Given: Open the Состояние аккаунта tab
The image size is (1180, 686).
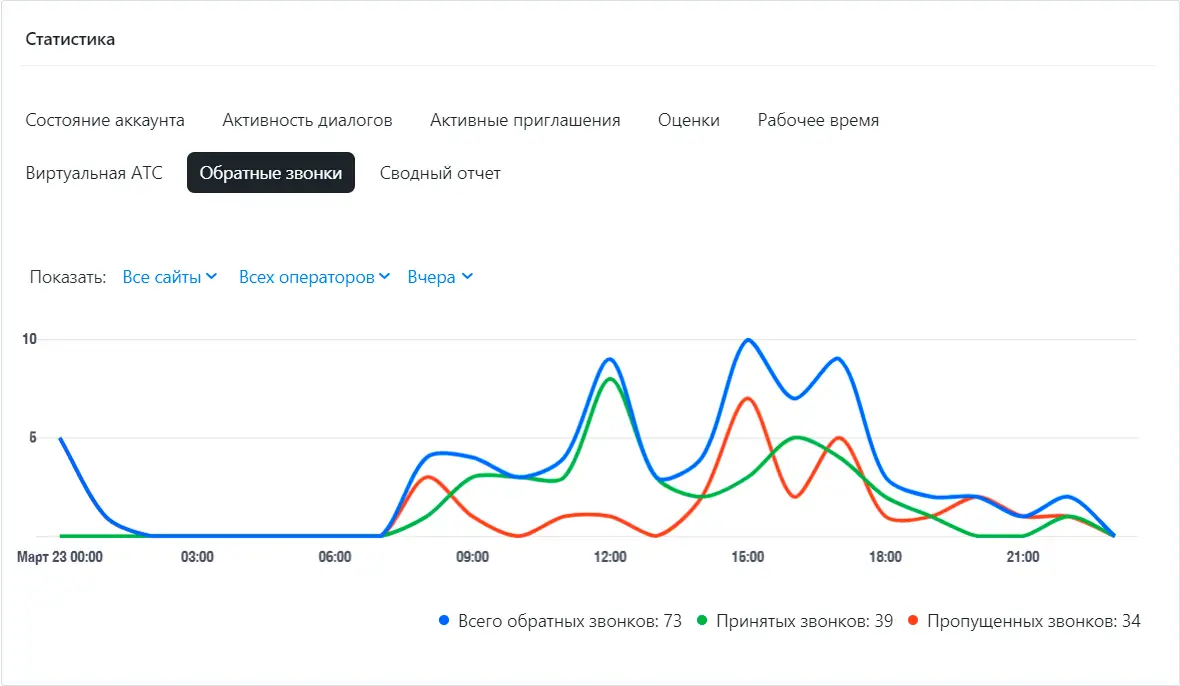Looking at the screenshot, I should [105, 120].
